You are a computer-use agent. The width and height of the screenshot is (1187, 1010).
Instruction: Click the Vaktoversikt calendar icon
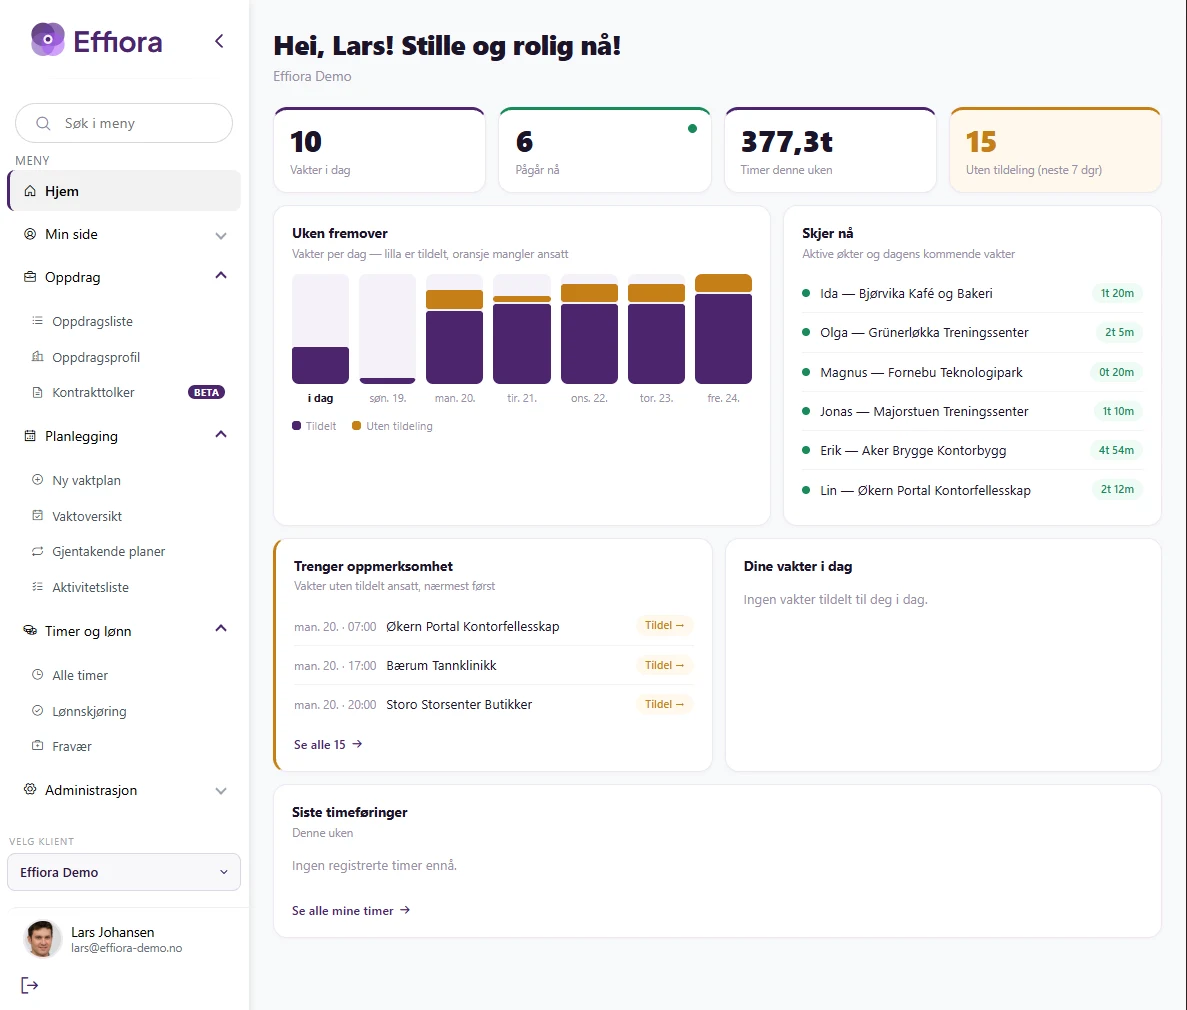pos(37,516)
